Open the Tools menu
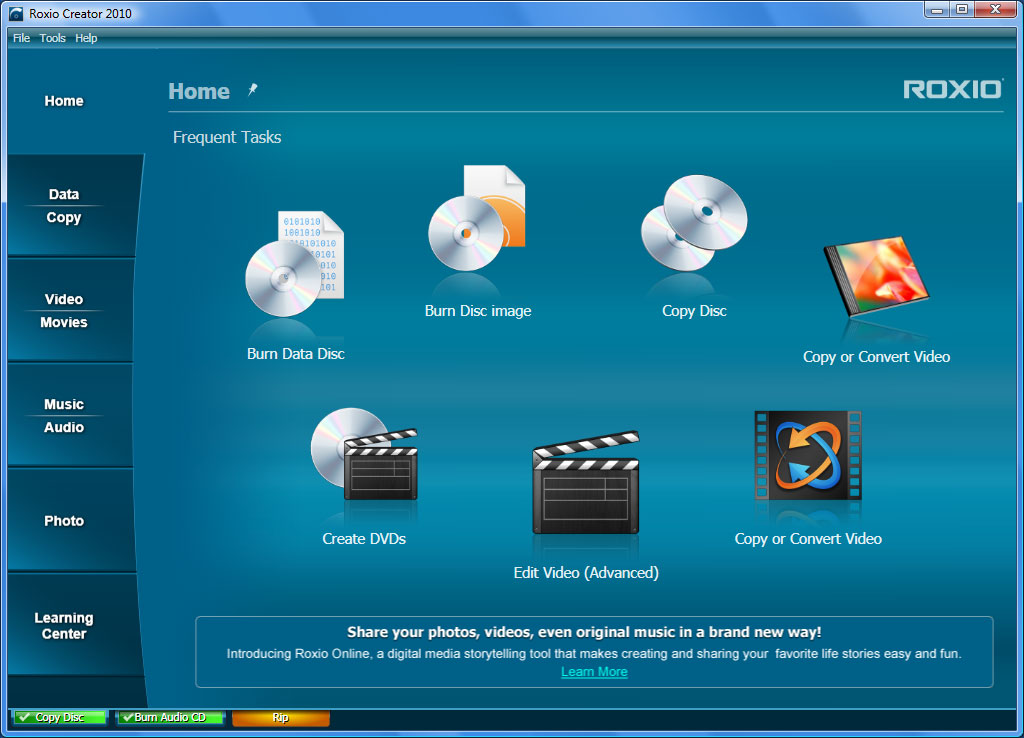The width and height of the screenshot is (1024, 738). 52,38
